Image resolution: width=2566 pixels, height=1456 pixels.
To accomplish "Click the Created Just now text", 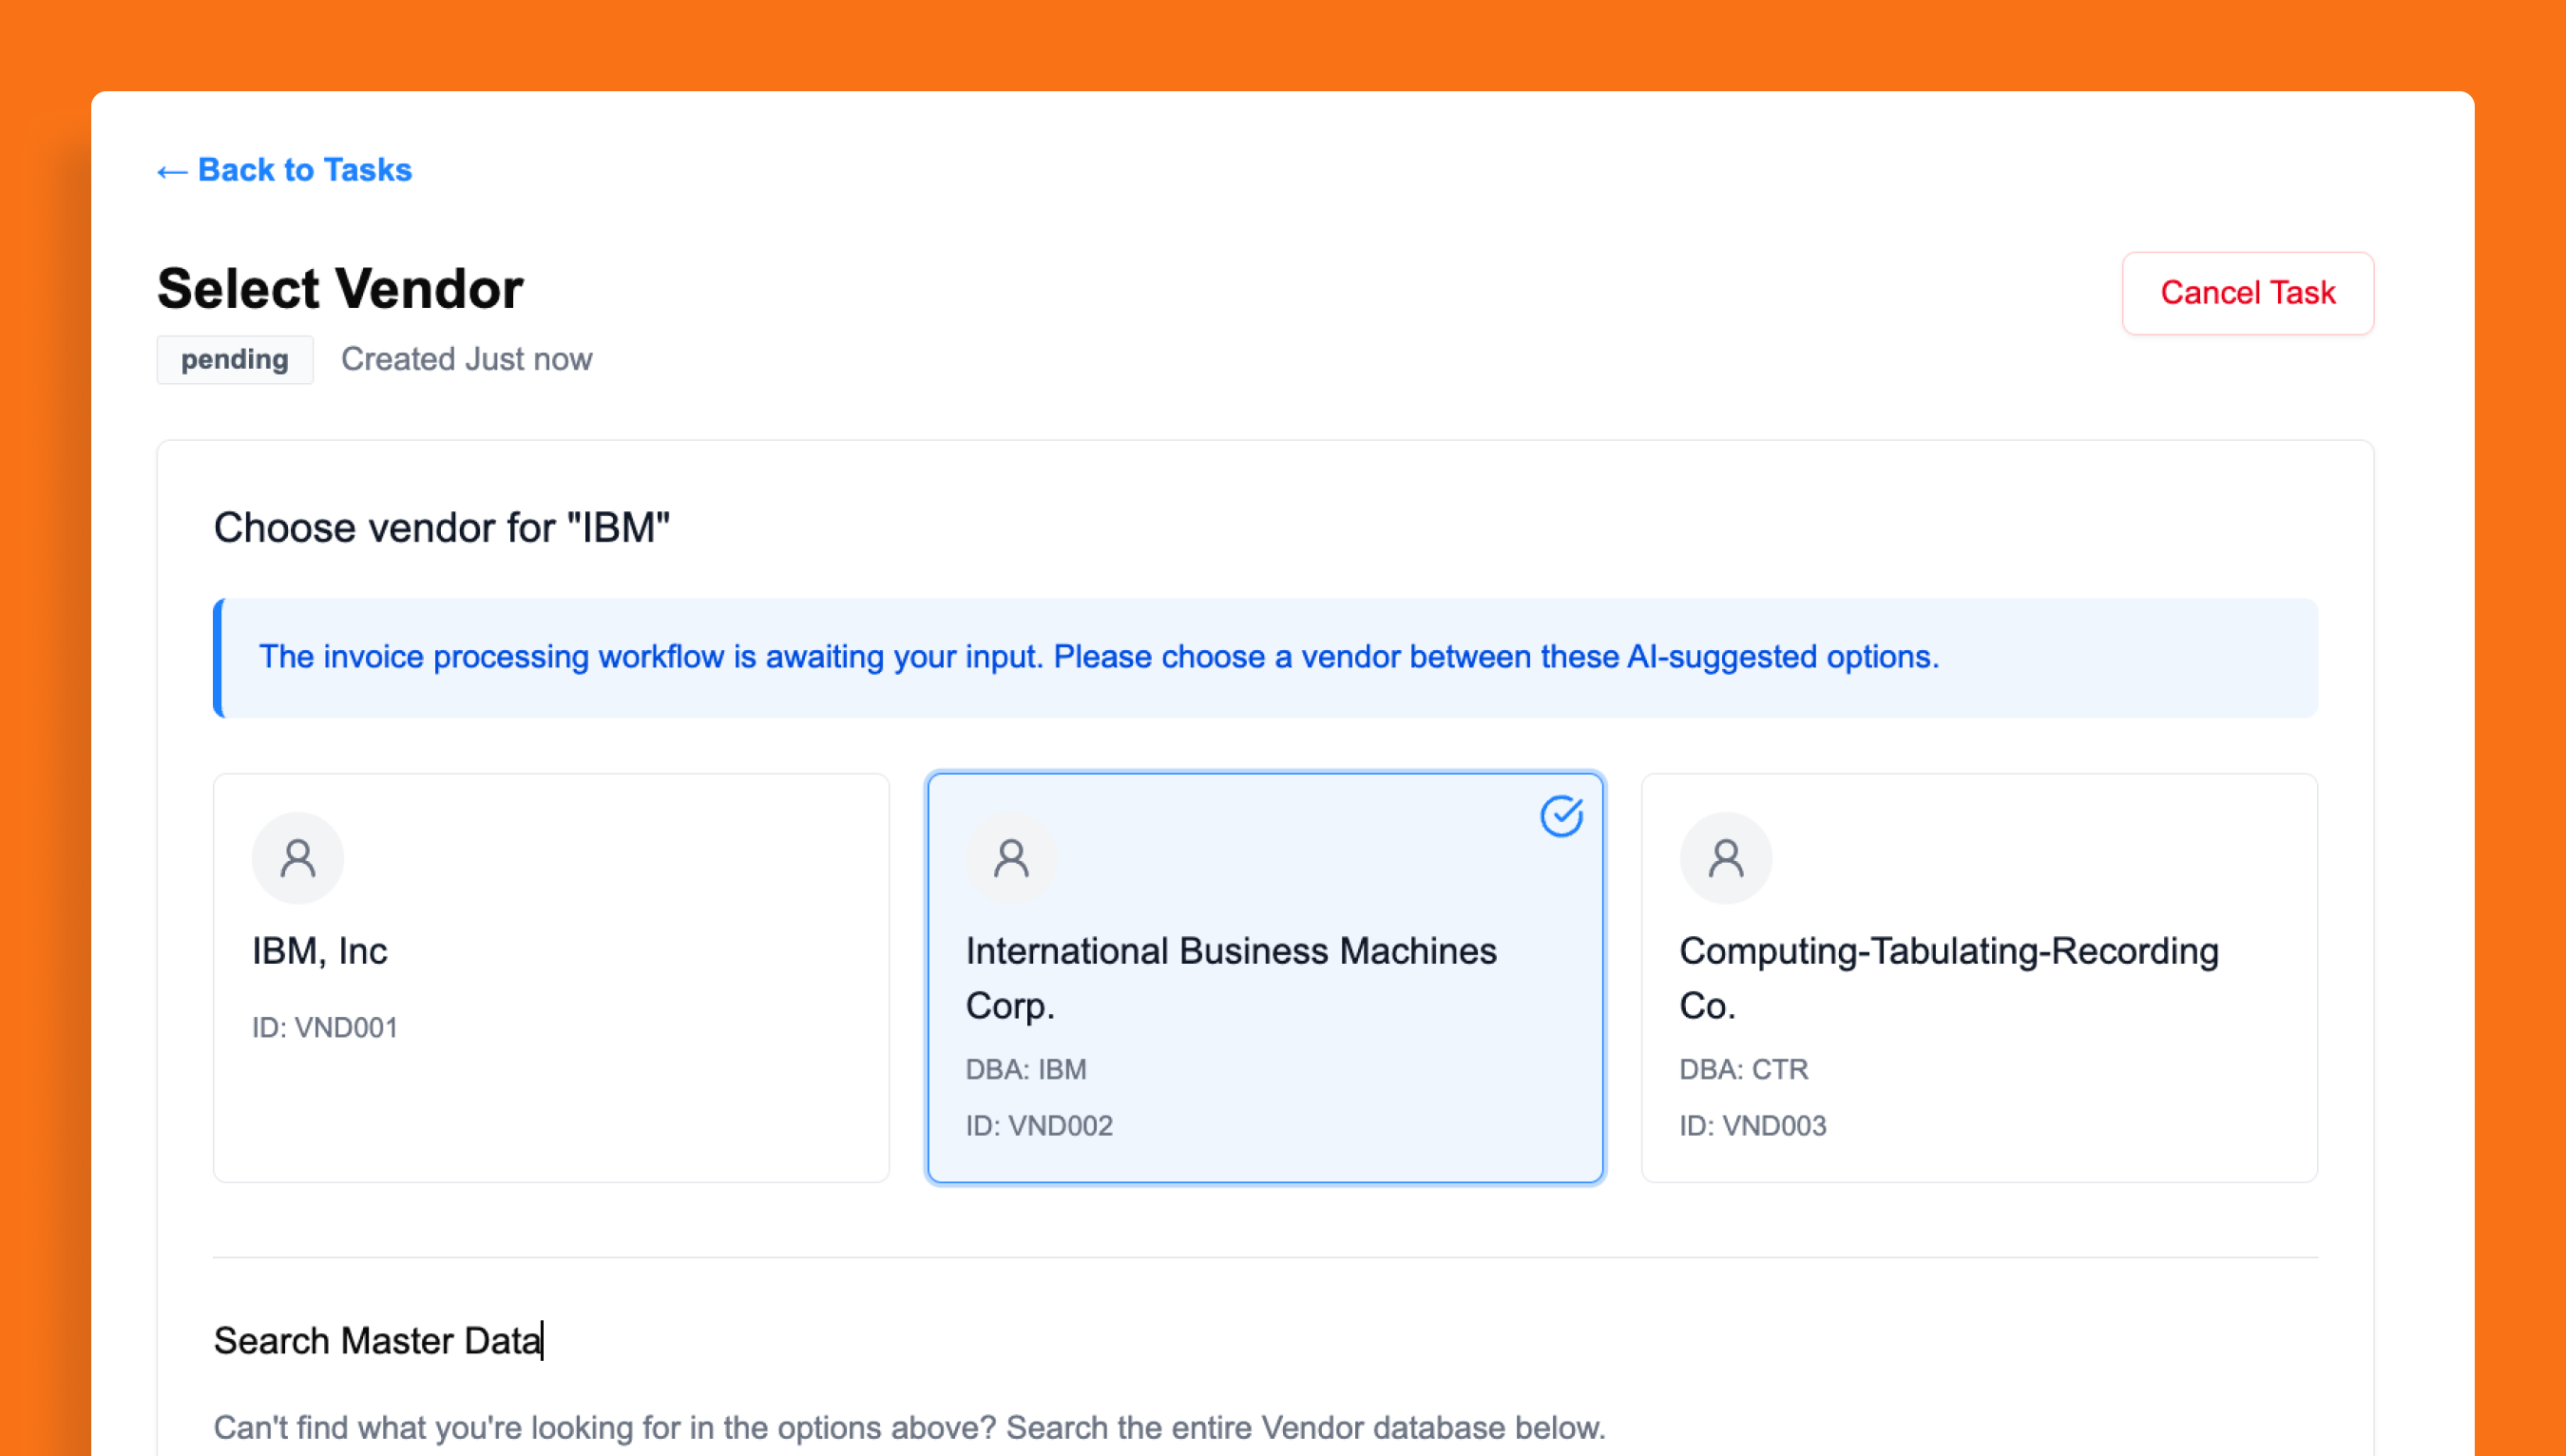I will point(466,359).
